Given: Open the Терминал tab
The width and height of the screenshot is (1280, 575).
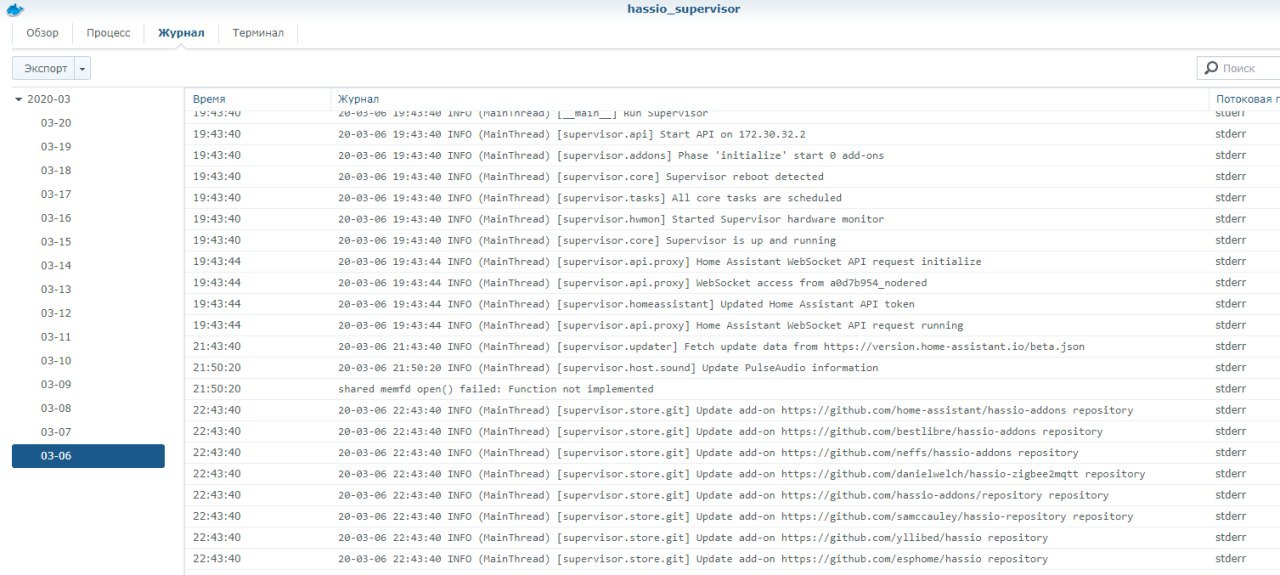Looking at the screenshot, I should coord(258,33).
